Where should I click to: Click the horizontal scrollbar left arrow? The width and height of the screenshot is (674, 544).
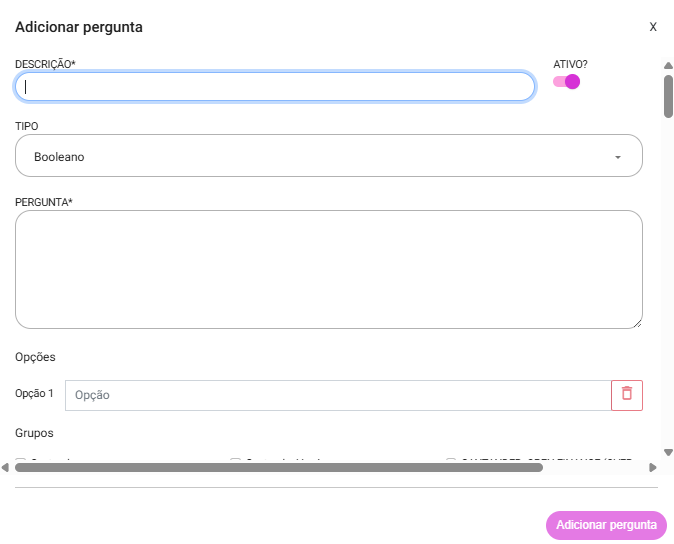[x=5, y=467]
